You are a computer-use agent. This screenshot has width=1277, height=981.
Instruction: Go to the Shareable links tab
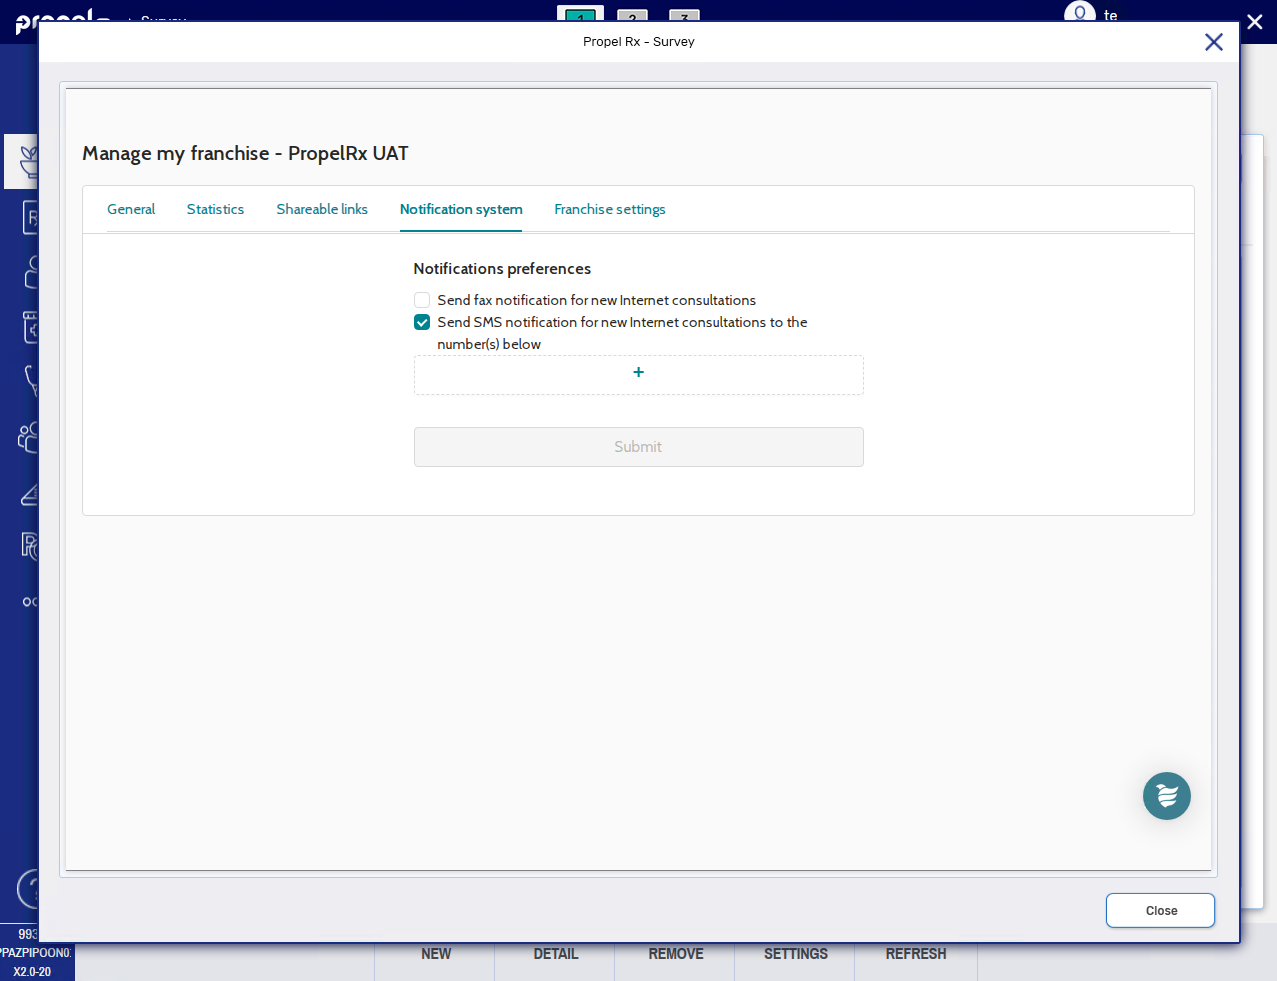click(322, 209)
